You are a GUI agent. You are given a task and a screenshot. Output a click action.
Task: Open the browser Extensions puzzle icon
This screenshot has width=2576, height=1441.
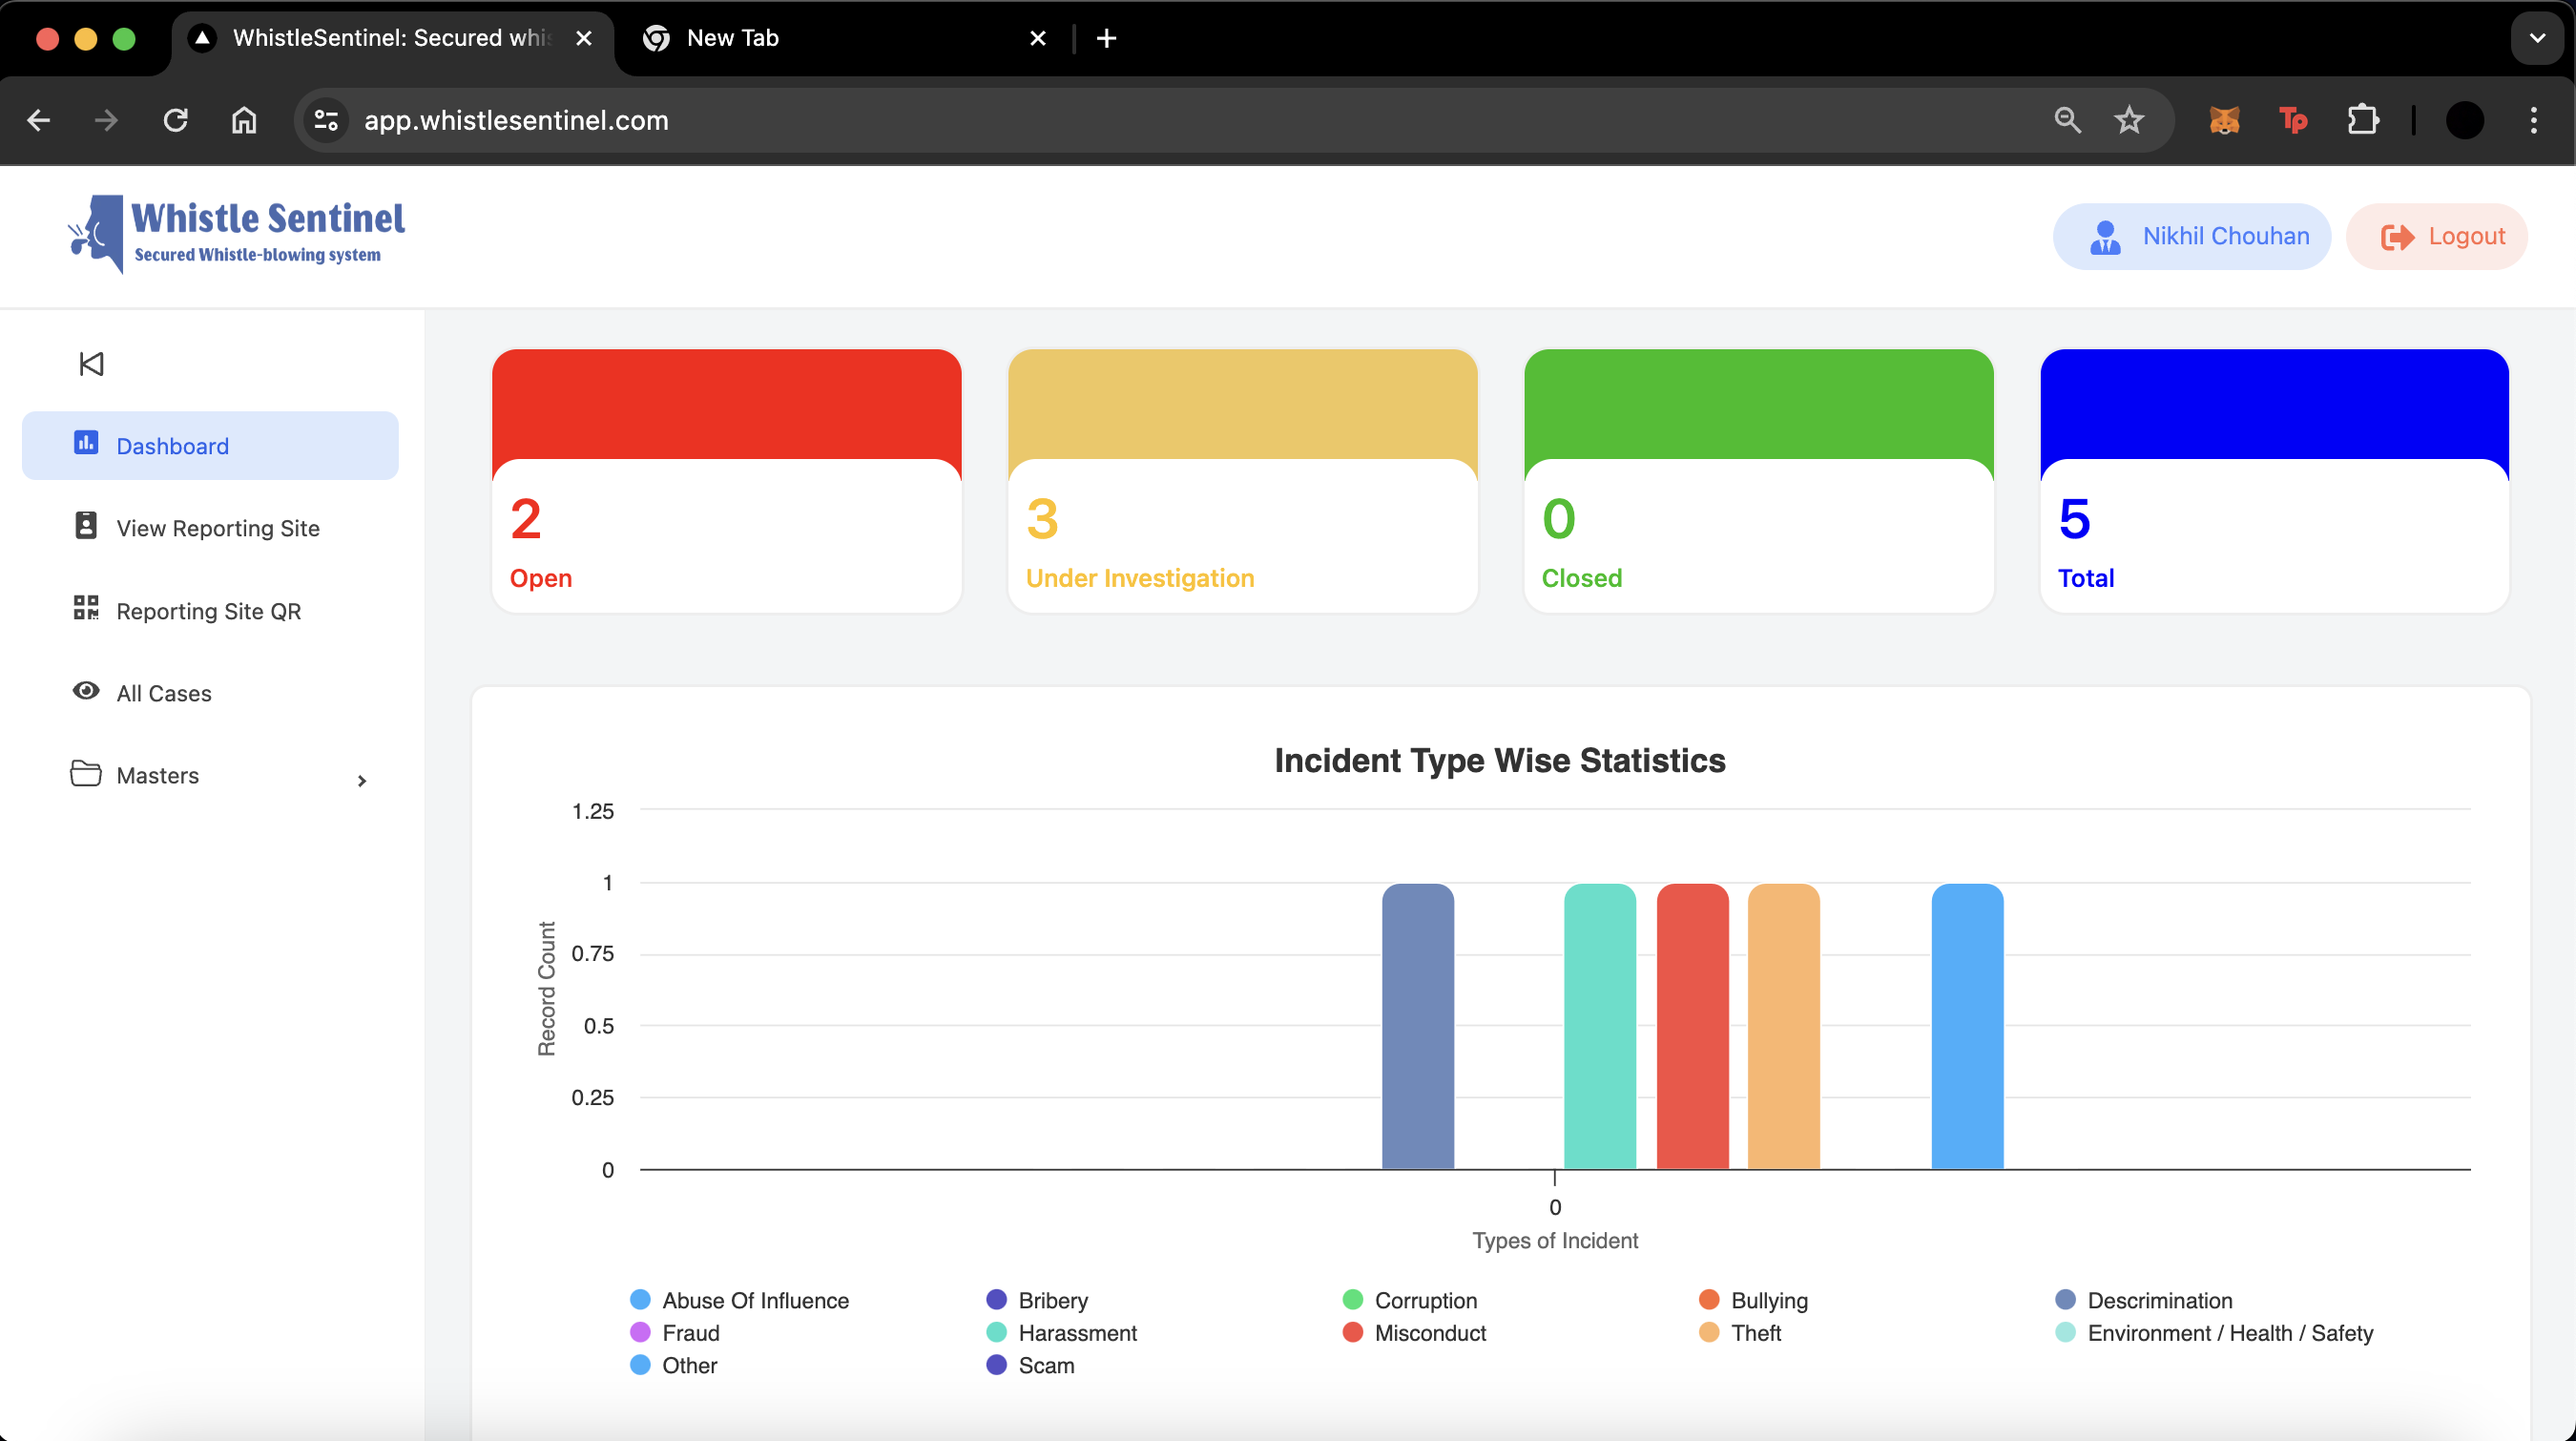click(x=2362, y=120)
